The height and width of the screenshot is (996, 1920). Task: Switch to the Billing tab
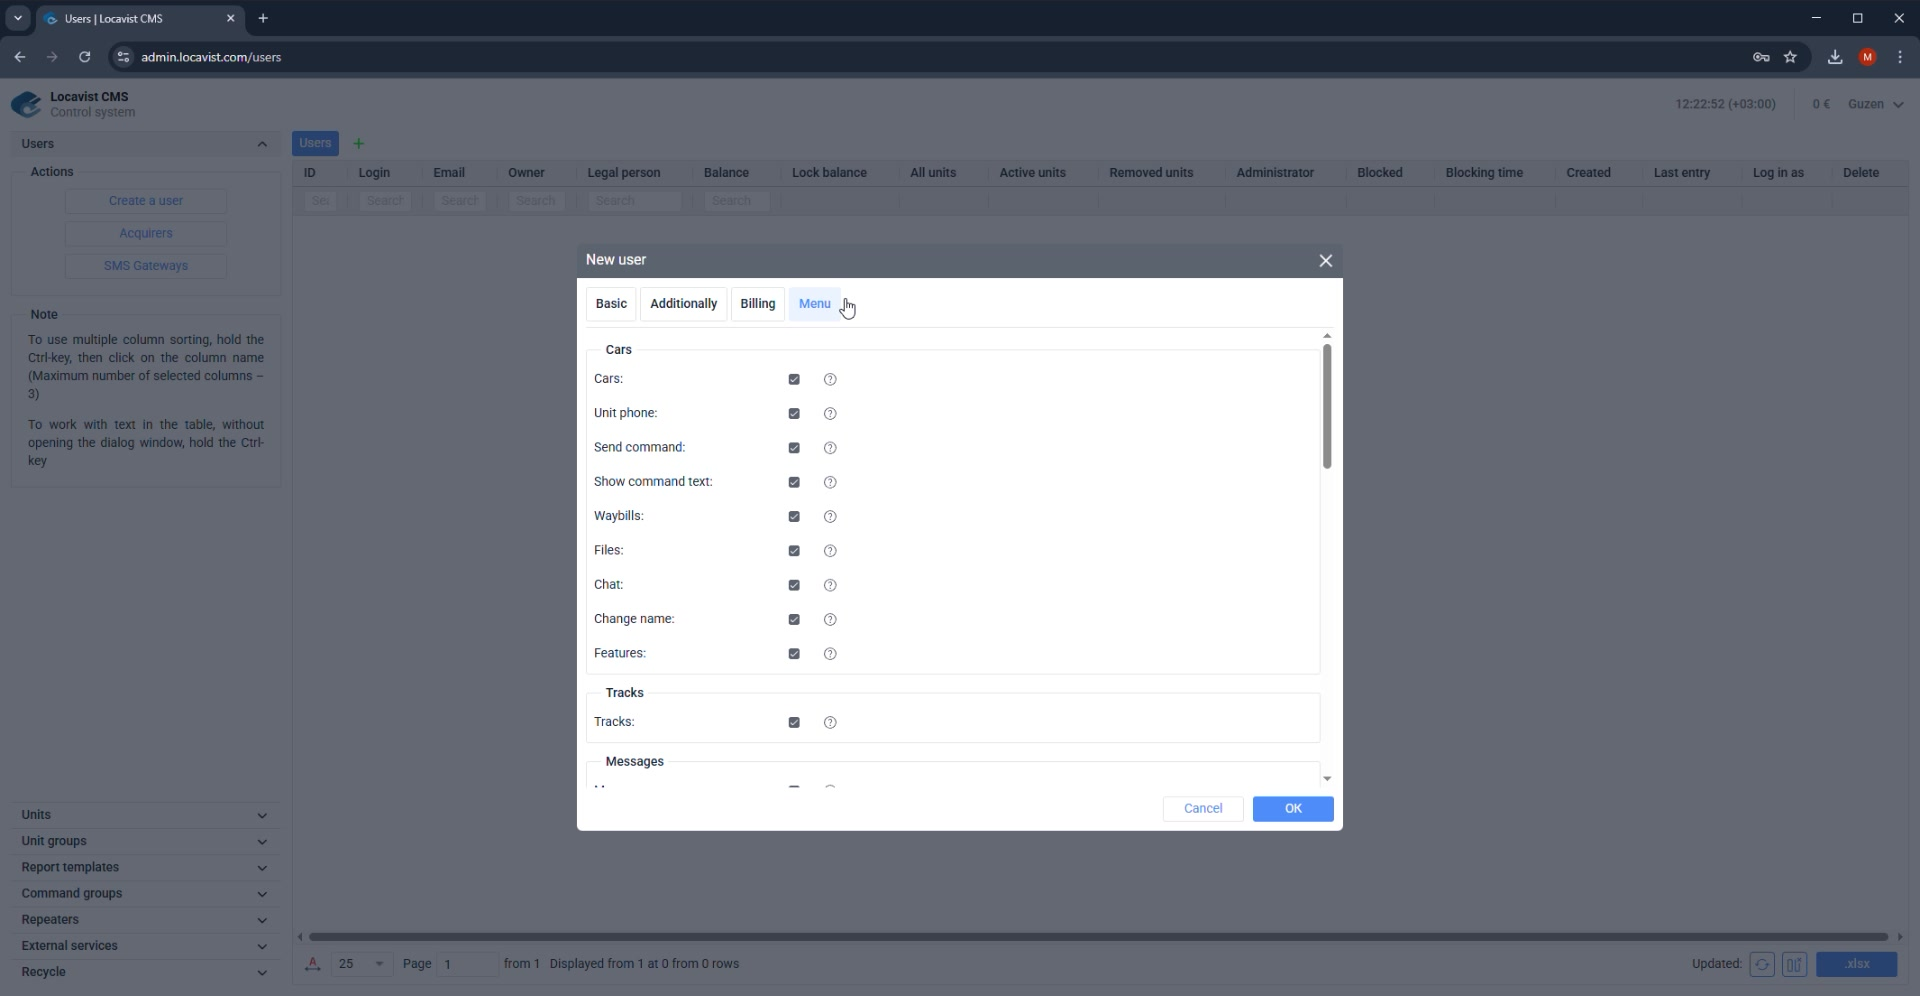tap(757, 304)
